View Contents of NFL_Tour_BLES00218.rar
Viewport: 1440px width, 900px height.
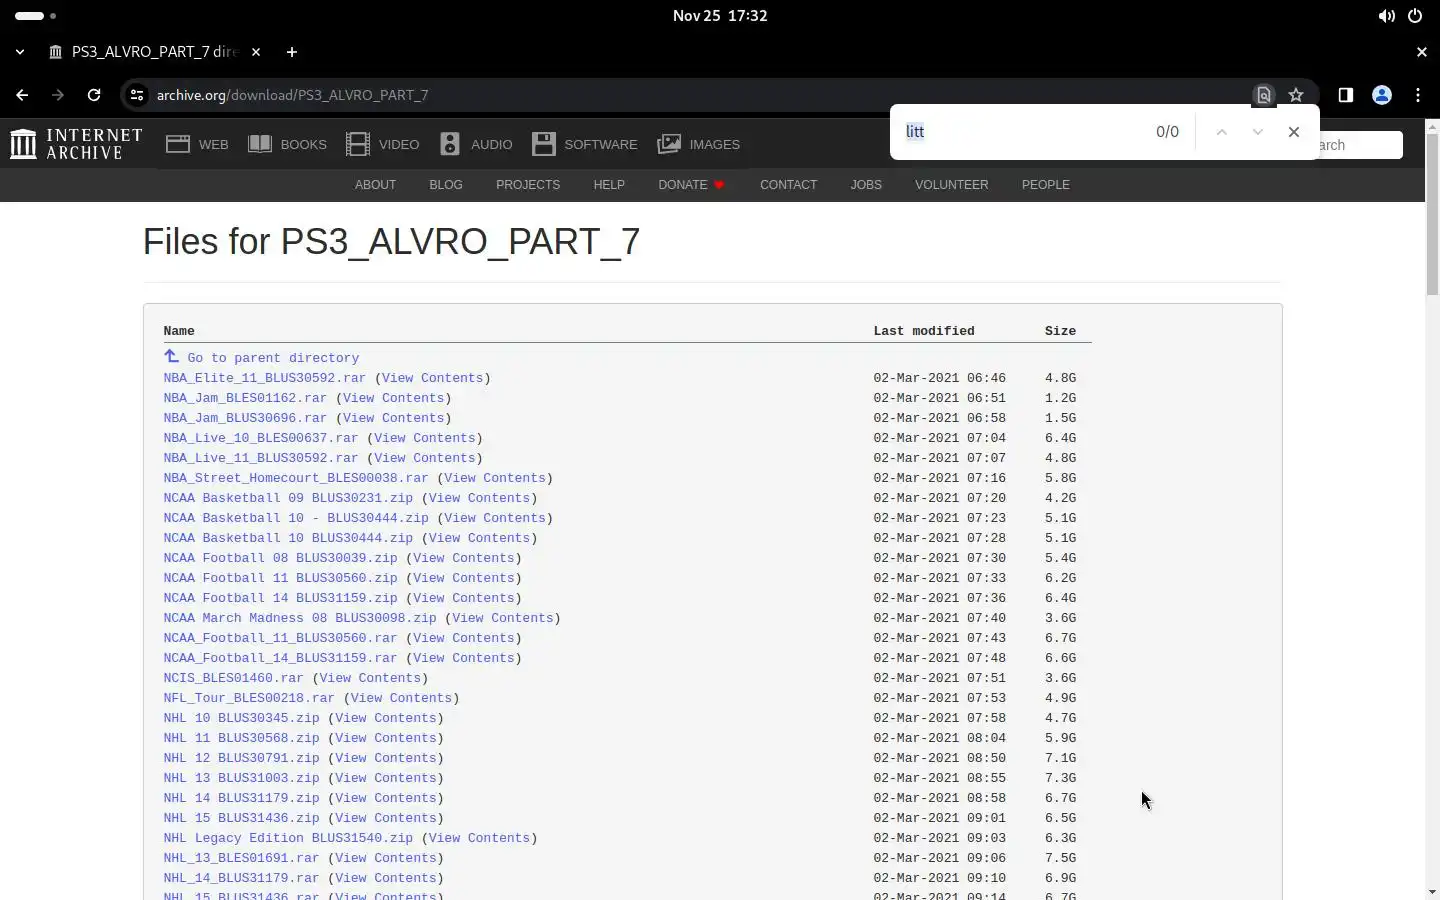pos(401,698)
